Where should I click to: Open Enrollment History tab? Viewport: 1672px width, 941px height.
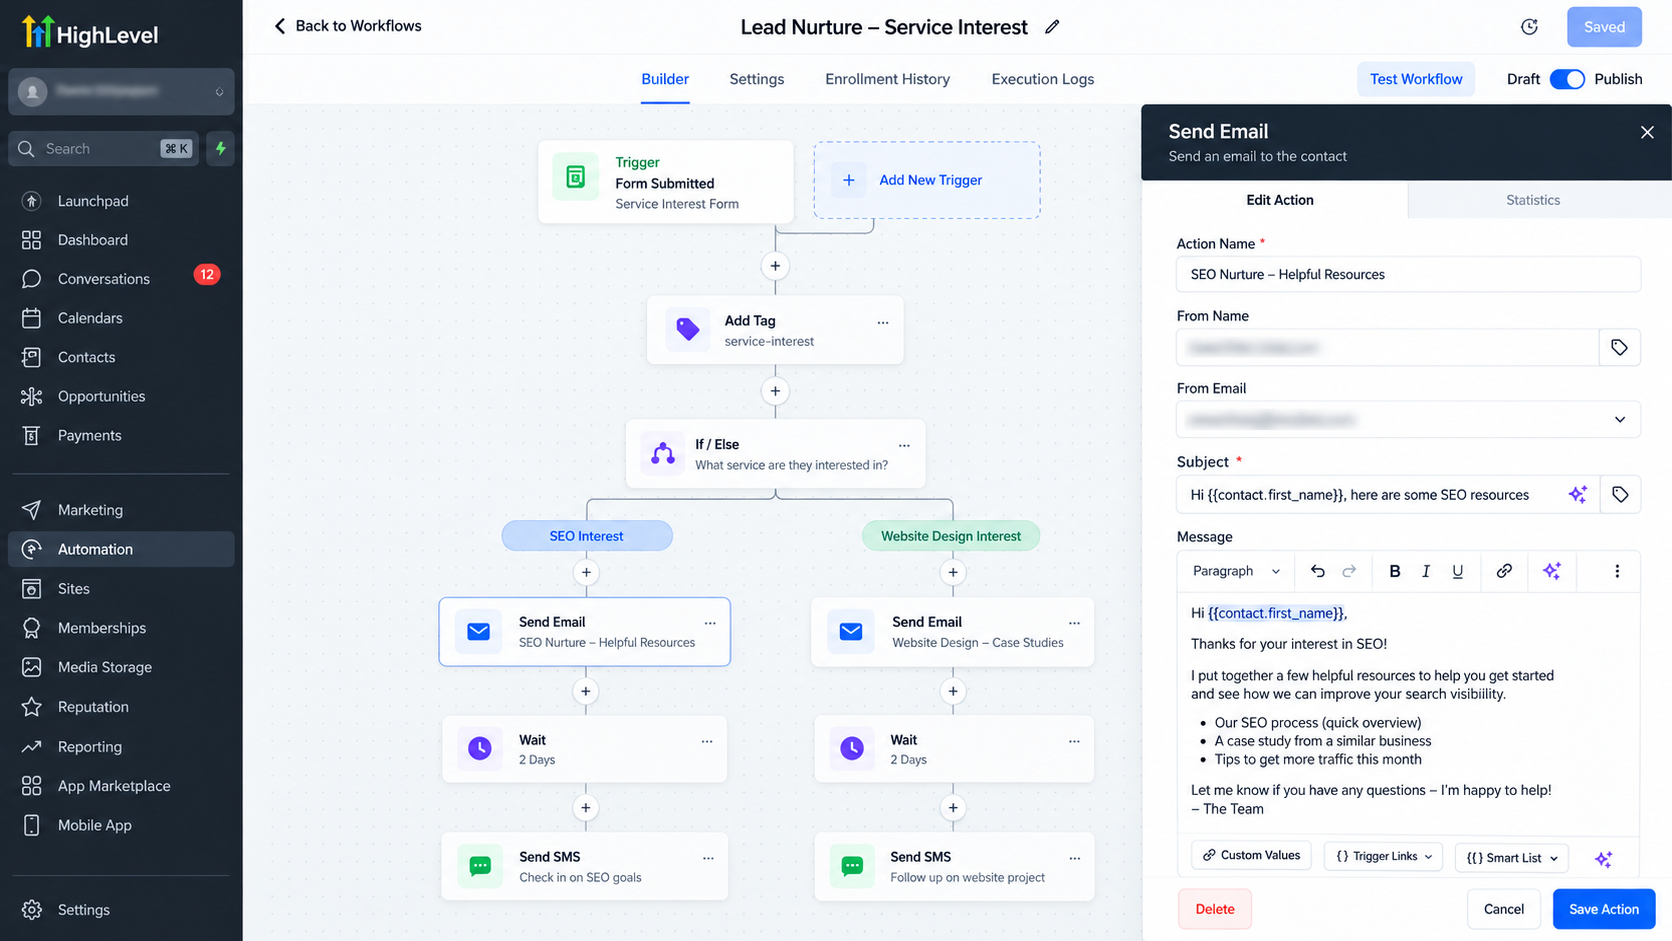tap(887, 79)
